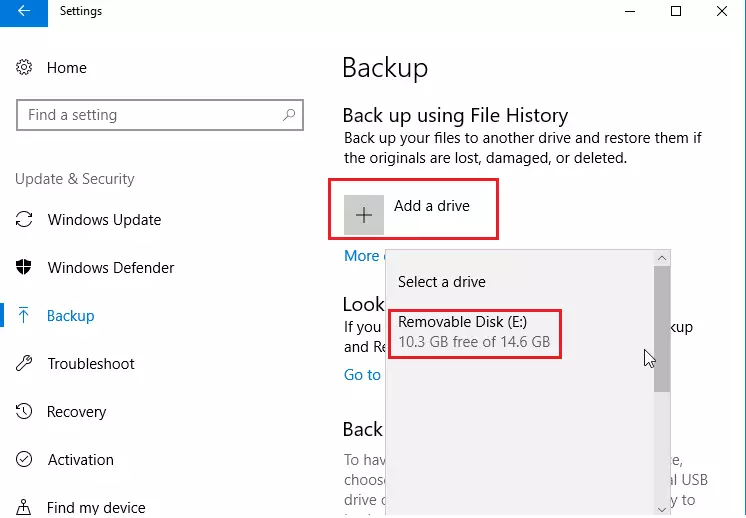Click the 10.3 GB free of 14.6 GB text
The height and width of the screenshot is (518, 746).
(474, 342)
